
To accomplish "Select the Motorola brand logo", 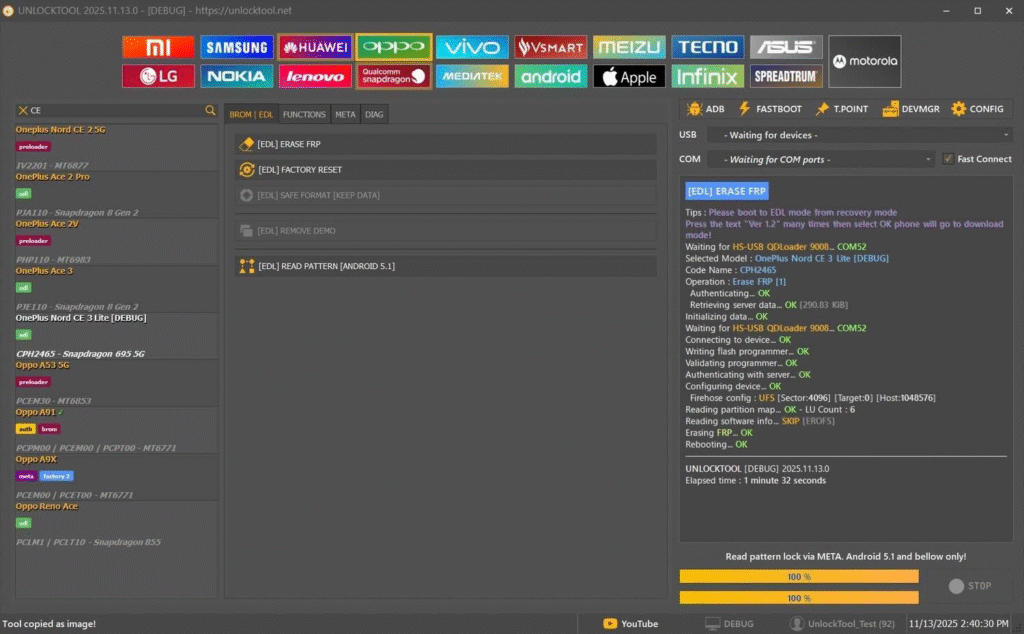I will point(865,61).
